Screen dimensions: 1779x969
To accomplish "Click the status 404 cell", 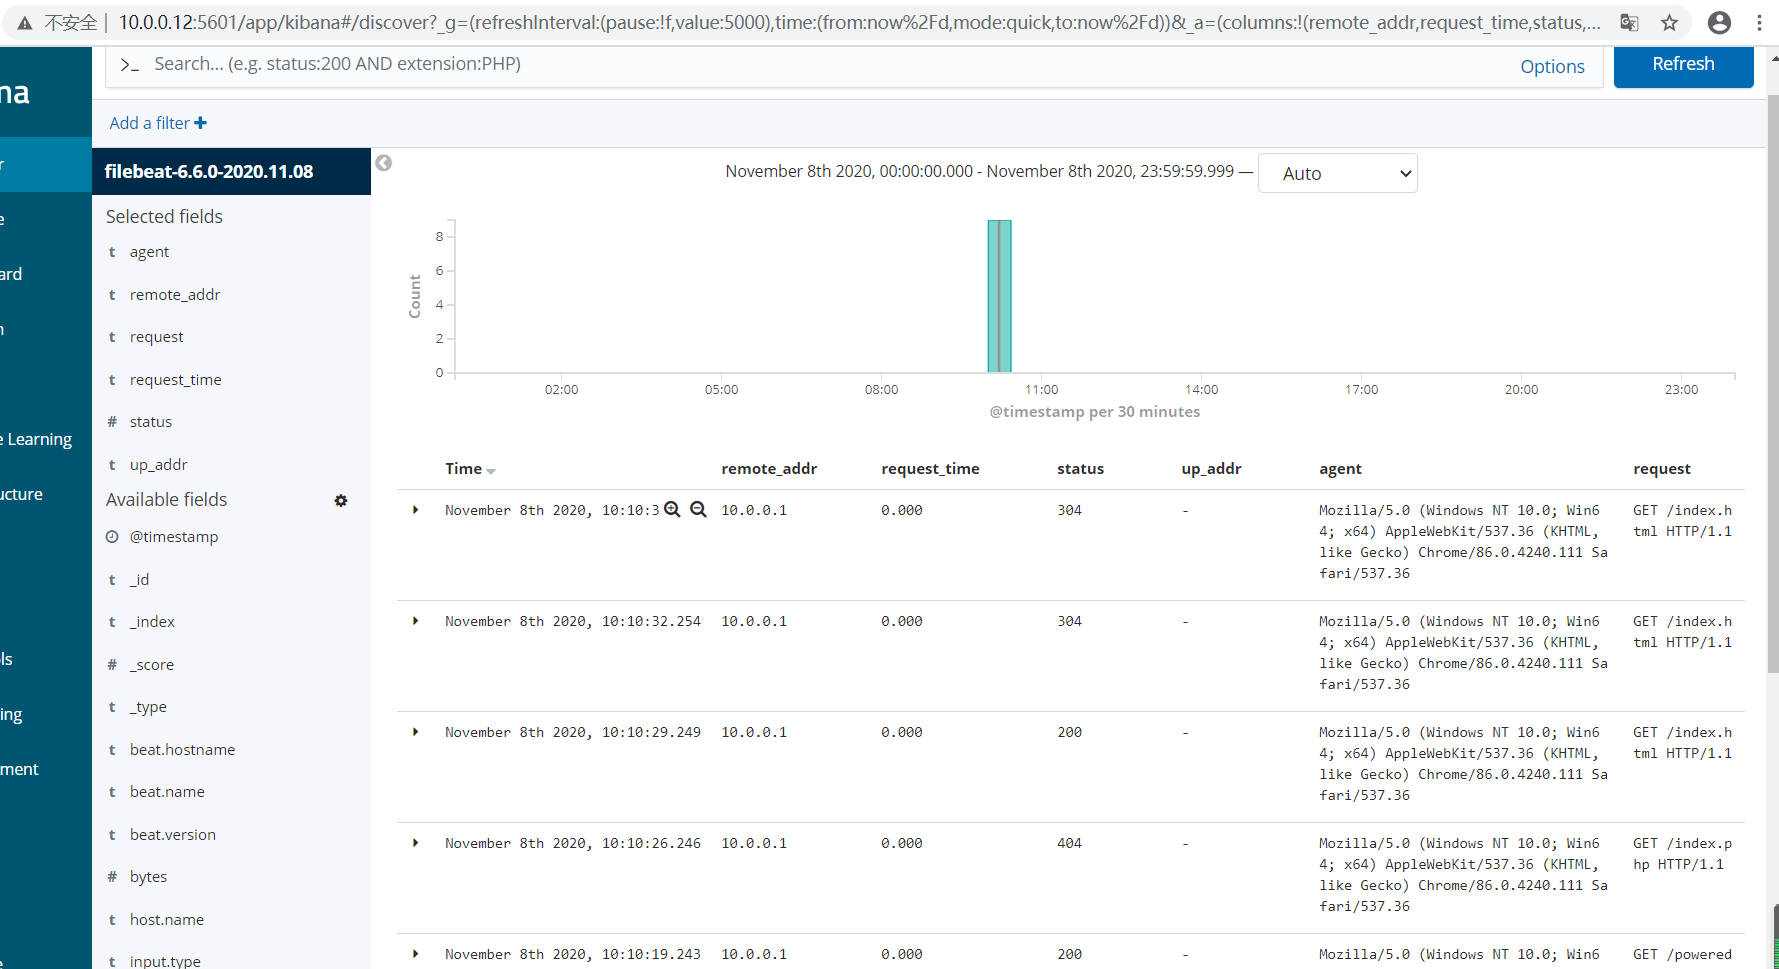I will pyautogui.click(x=1069, y=843).
